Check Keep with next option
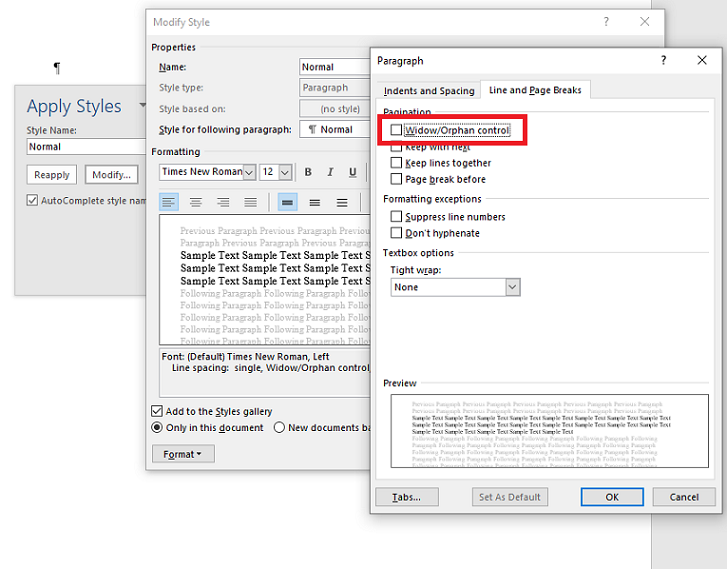The image size is (727, 569). 396,147
